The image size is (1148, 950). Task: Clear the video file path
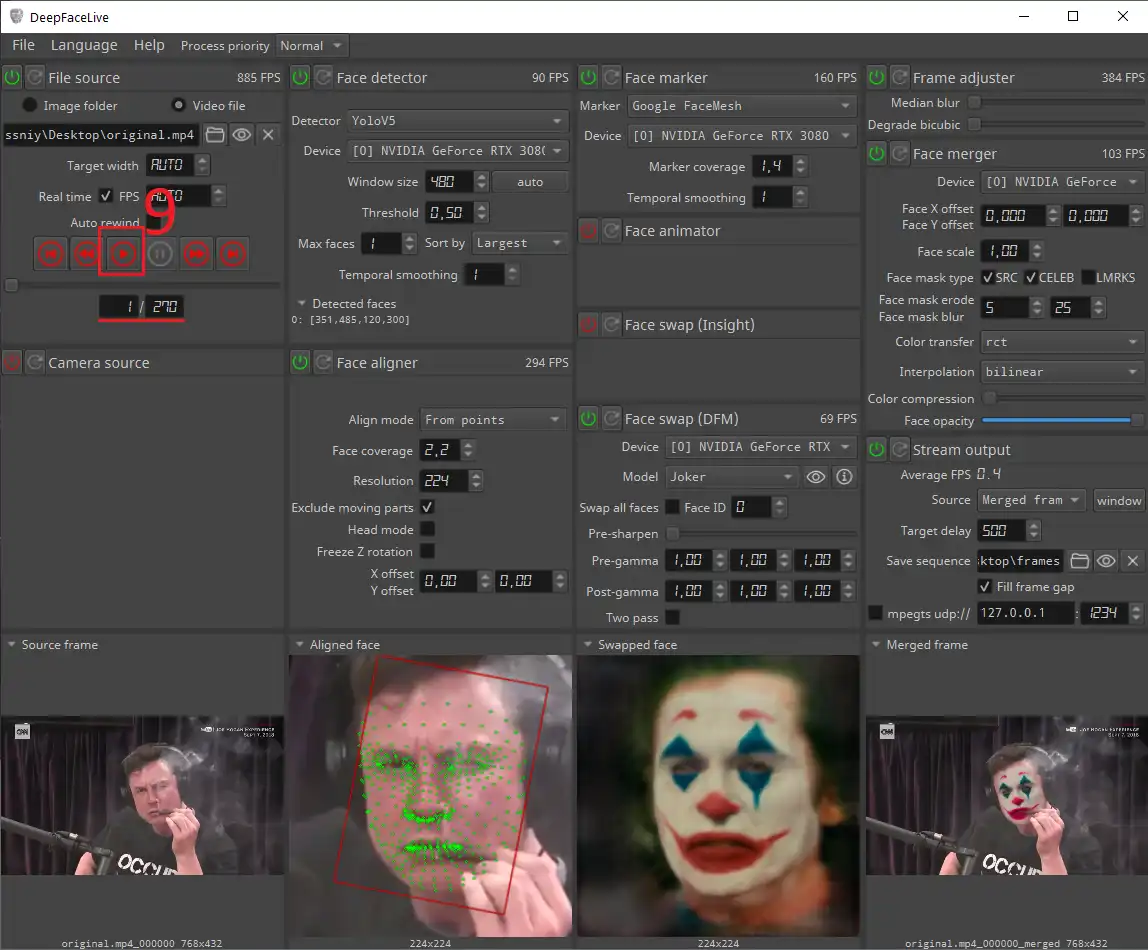pos(269,135)
